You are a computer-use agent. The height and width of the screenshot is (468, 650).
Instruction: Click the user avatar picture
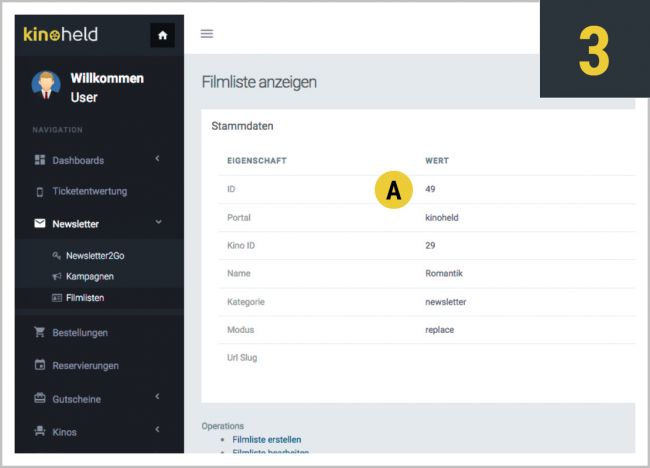pyautogui.click(x=45, y=87)
